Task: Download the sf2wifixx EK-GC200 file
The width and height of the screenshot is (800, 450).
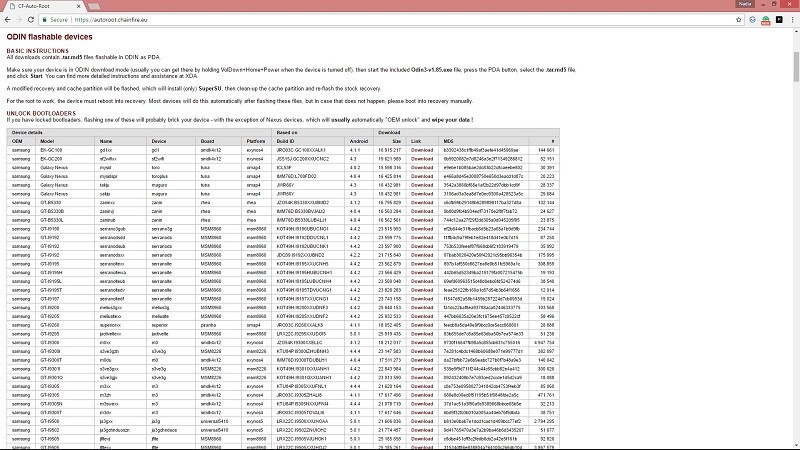Action: pyautogui.click(x=422, y=159)
